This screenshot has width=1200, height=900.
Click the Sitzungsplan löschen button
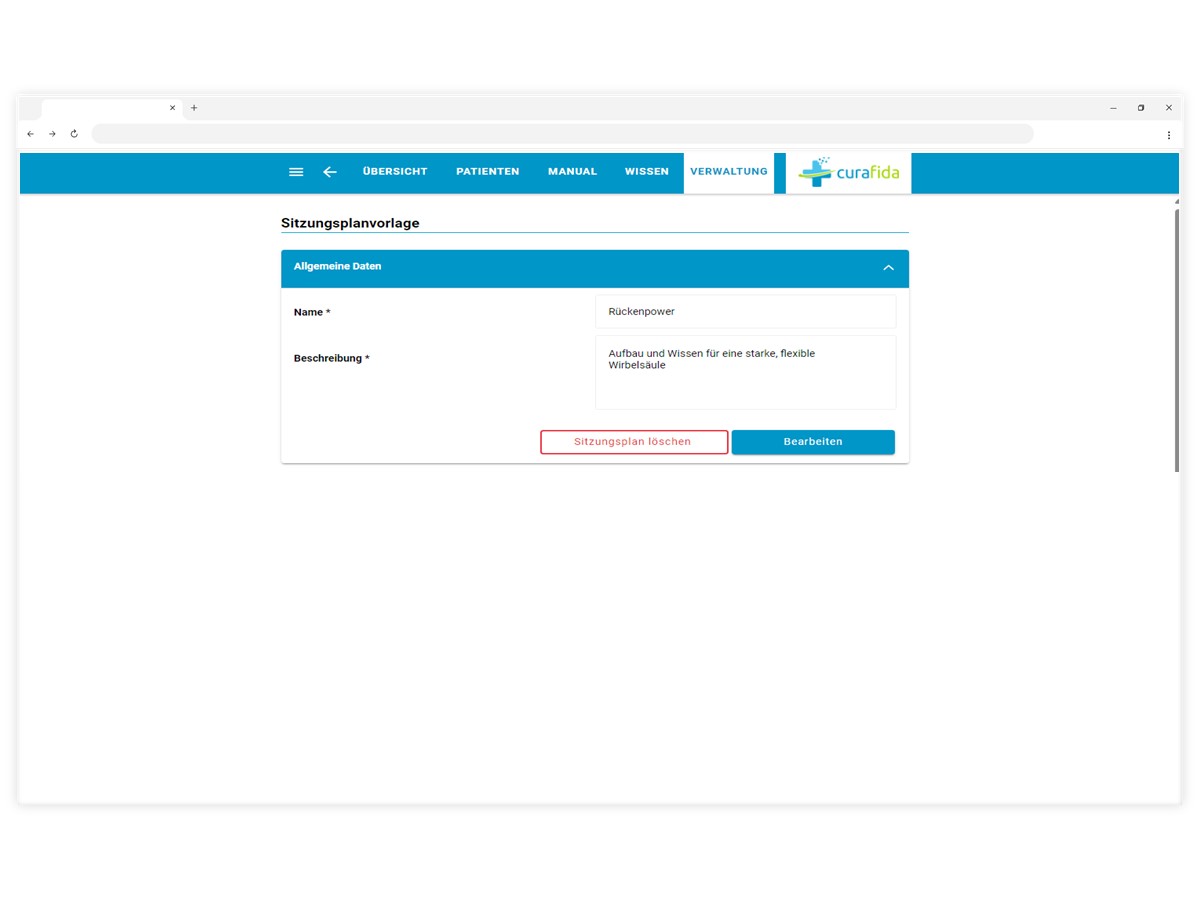pyautogui.click(x=634, y=442)
